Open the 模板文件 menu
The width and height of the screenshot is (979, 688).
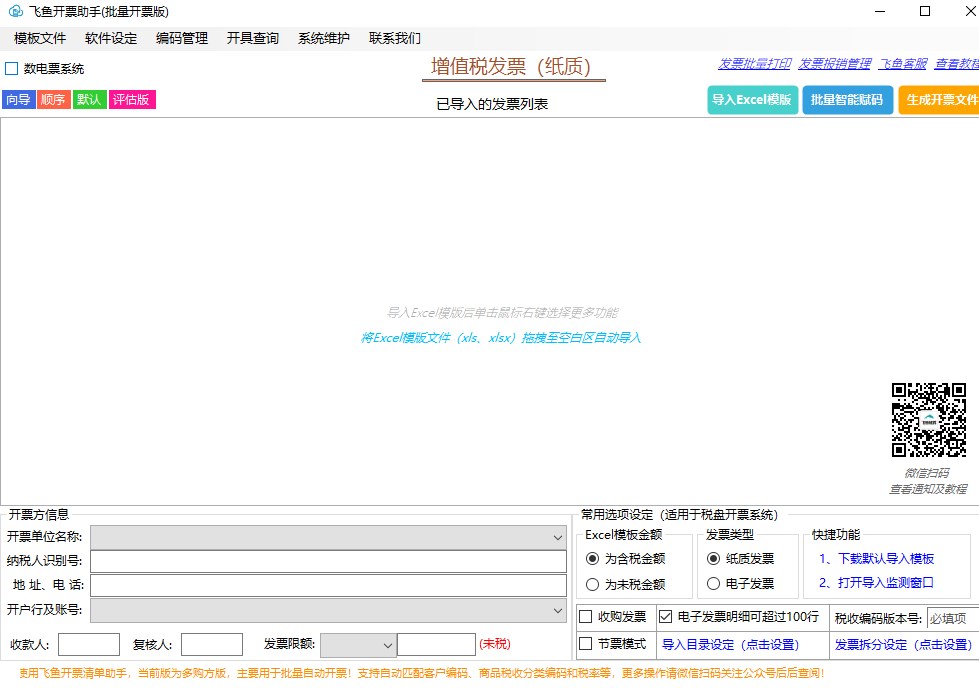[x=40, y=38]
